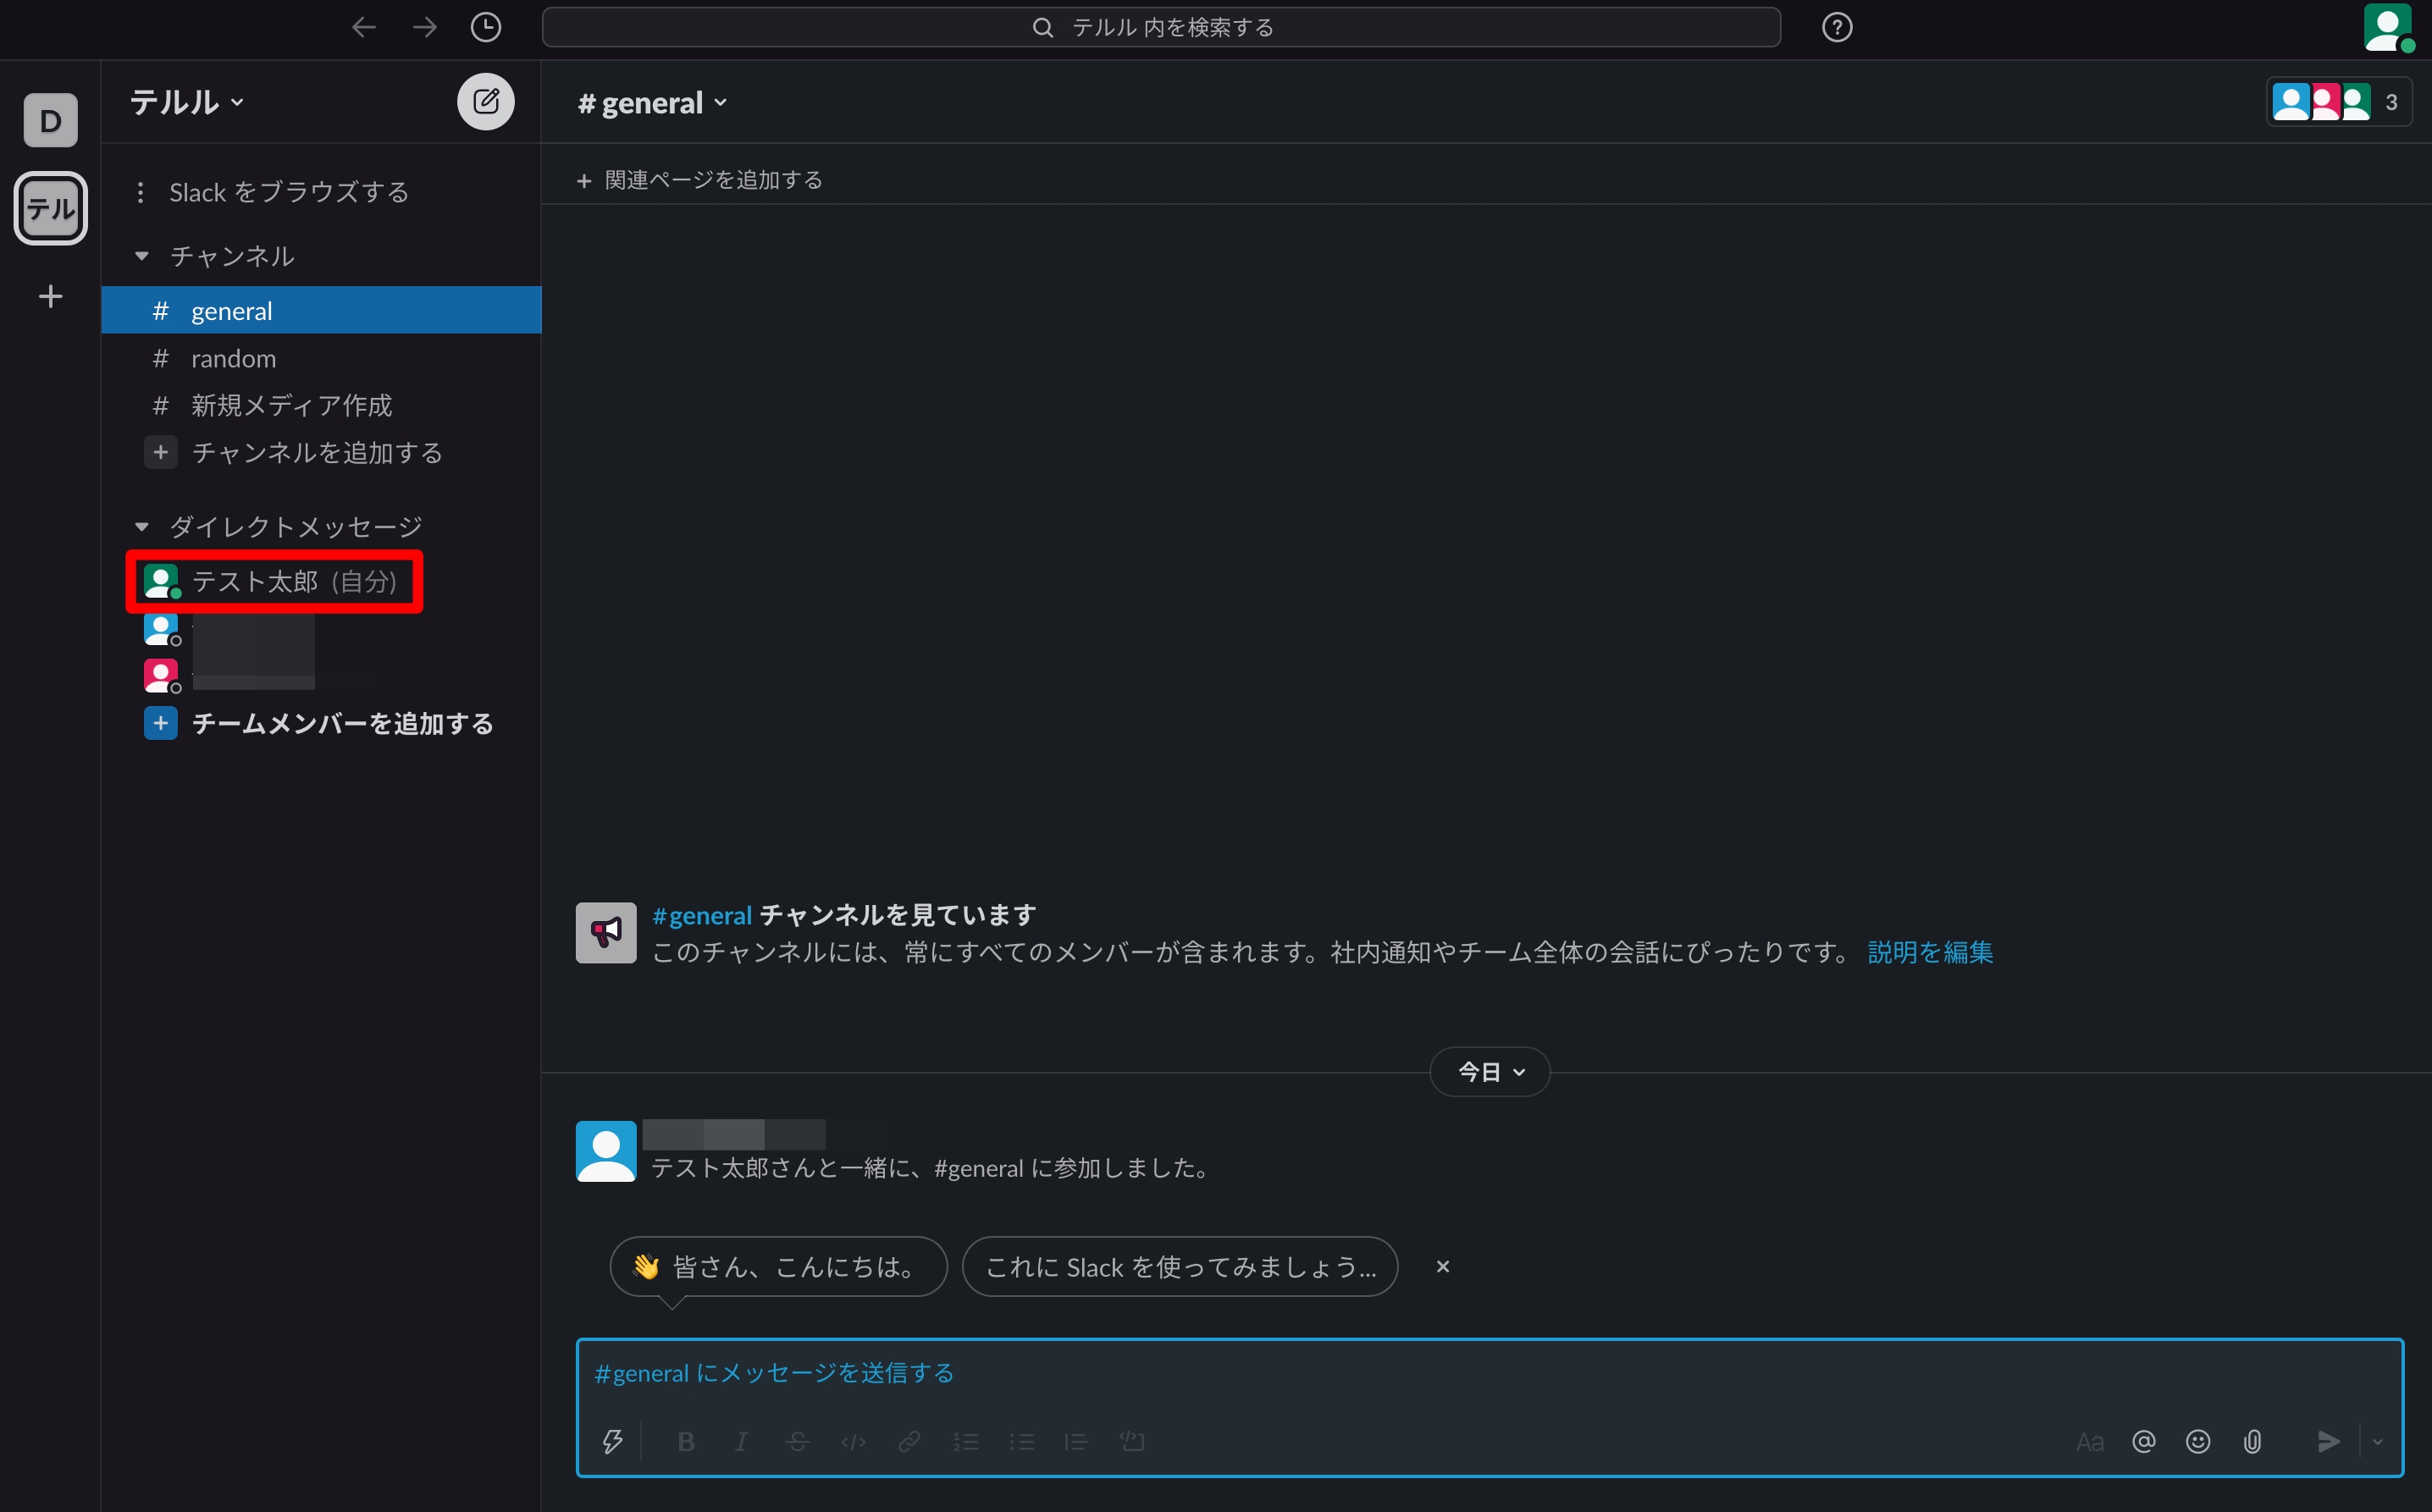Mention someone with @ icon
This screenshot has height=1512, width=2432.
[2144, 1441]
